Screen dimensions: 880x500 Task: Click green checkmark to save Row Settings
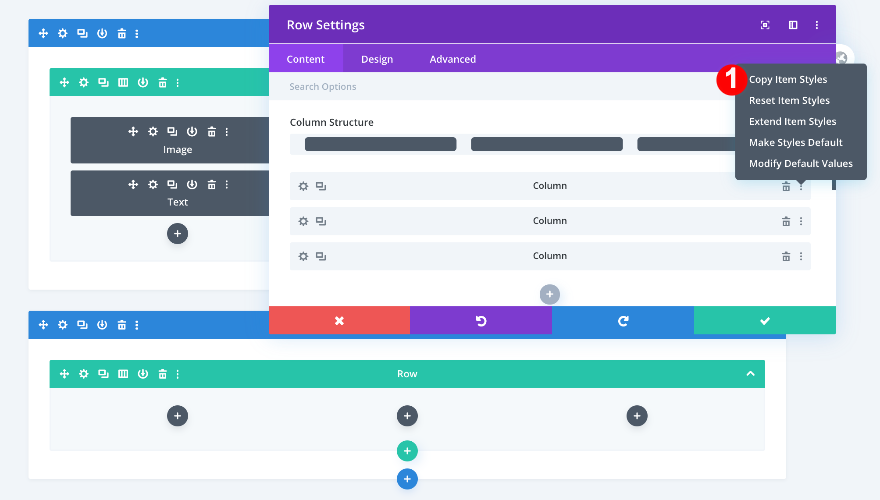(x=765, y=320)
